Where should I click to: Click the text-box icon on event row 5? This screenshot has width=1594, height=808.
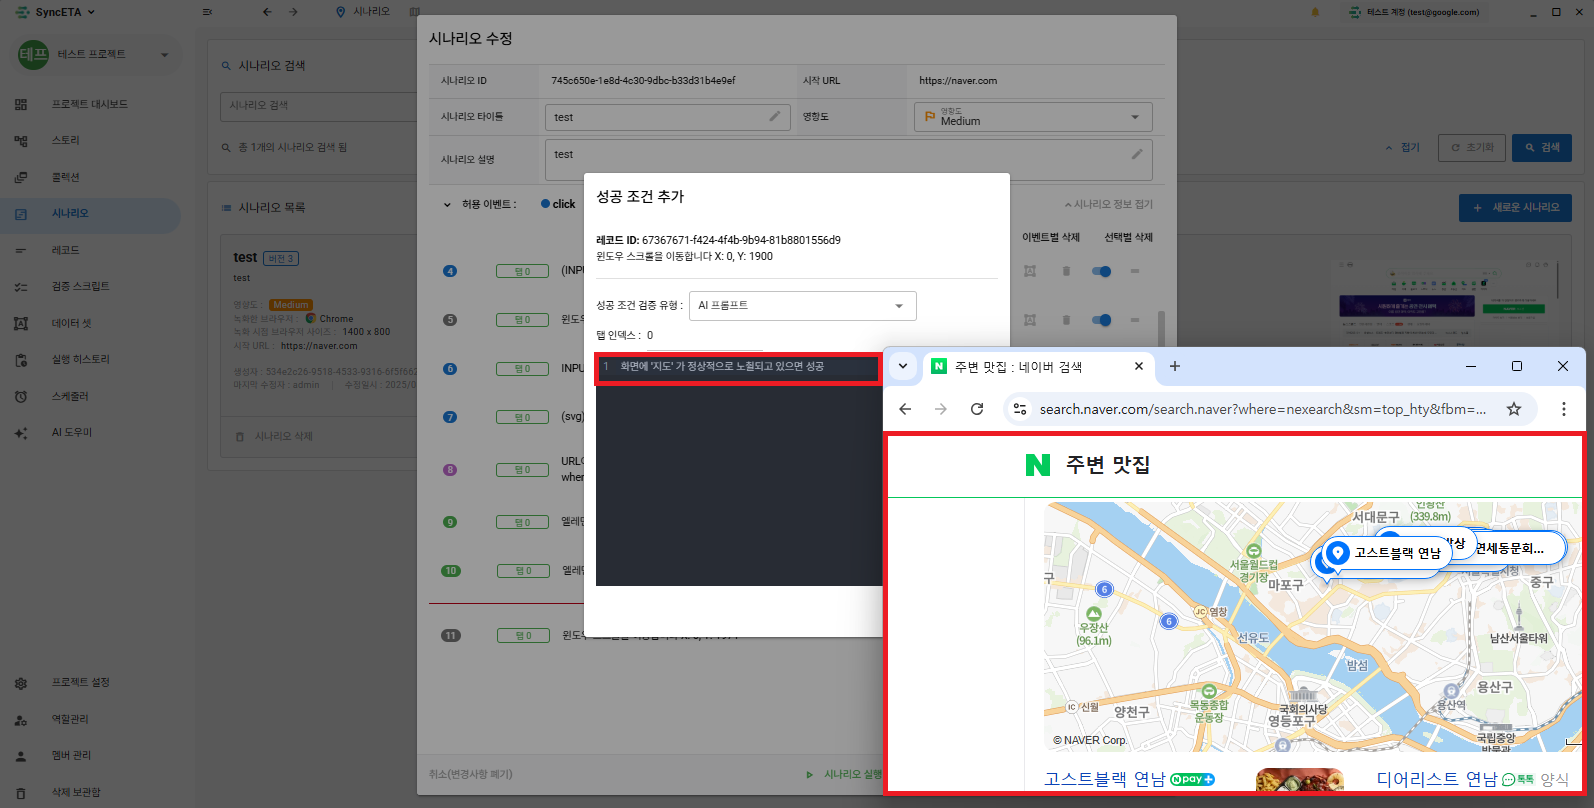[1030, 320]
